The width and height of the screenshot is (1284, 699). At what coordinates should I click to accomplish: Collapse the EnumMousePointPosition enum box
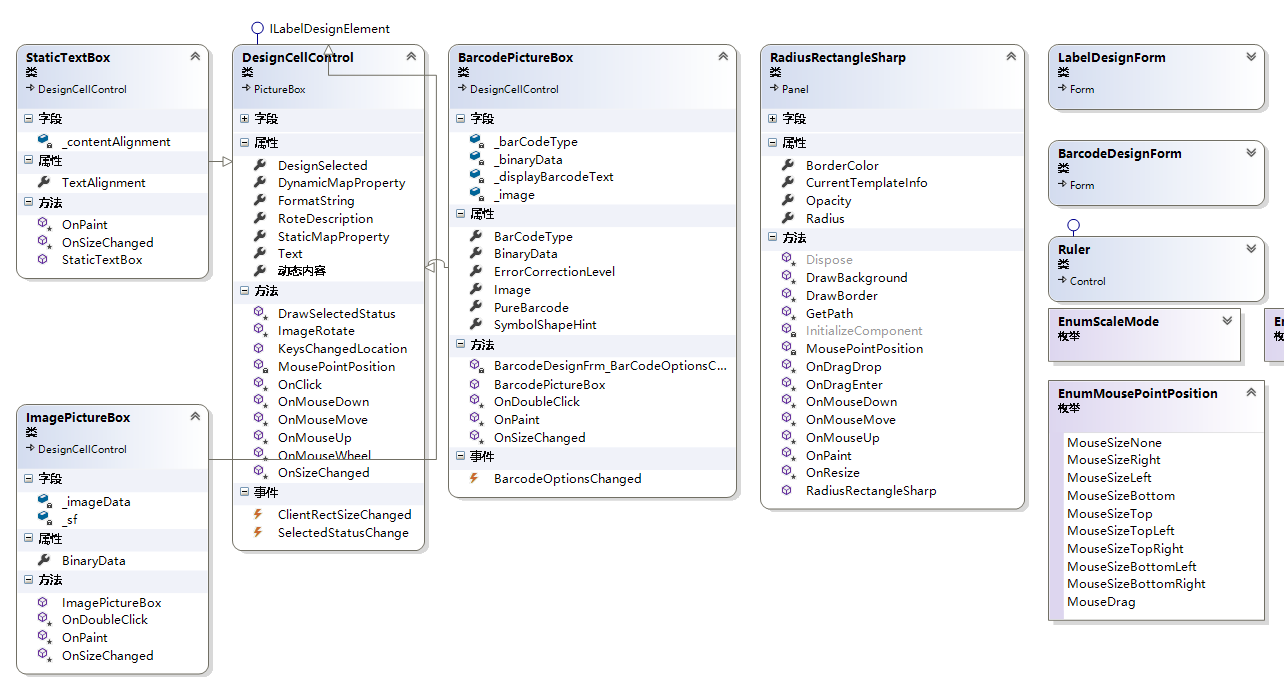(1251, 393)
